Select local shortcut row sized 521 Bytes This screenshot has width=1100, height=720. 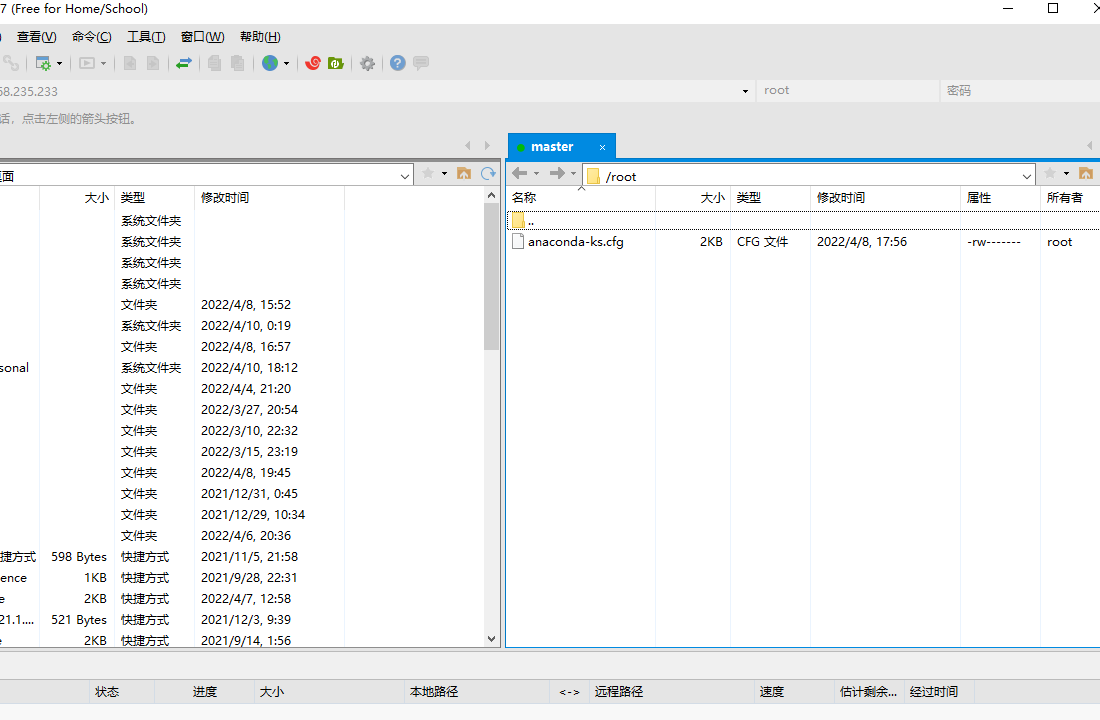point(242,620)
